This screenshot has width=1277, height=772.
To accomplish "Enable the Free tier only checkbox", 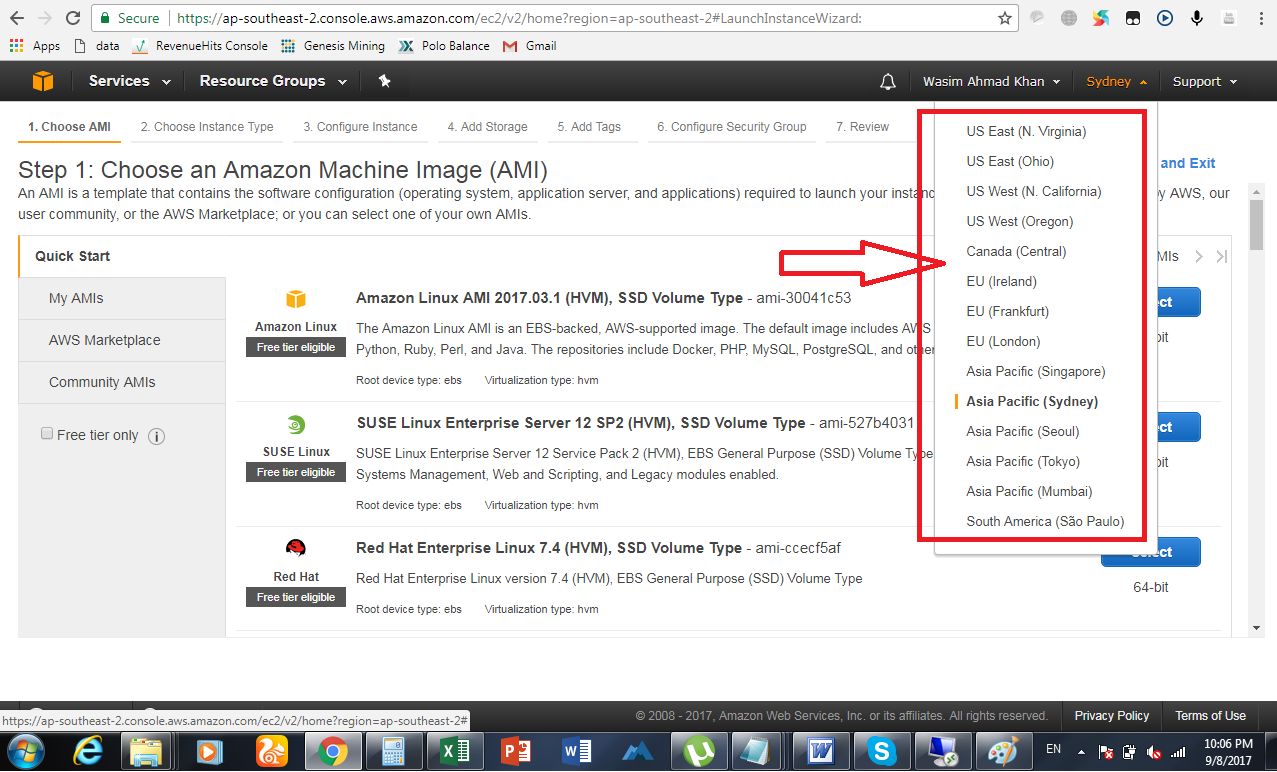I will coord(47,434).
